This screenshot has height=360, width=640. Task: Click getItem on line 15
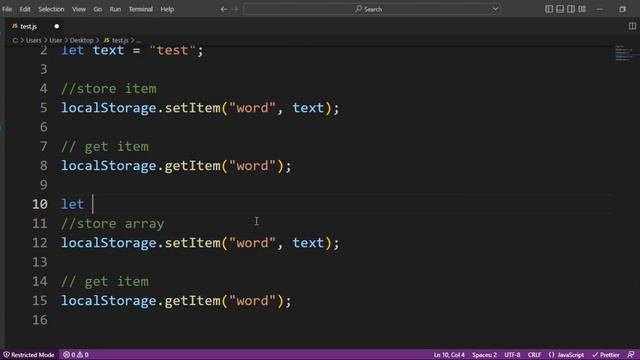[192, 301]
